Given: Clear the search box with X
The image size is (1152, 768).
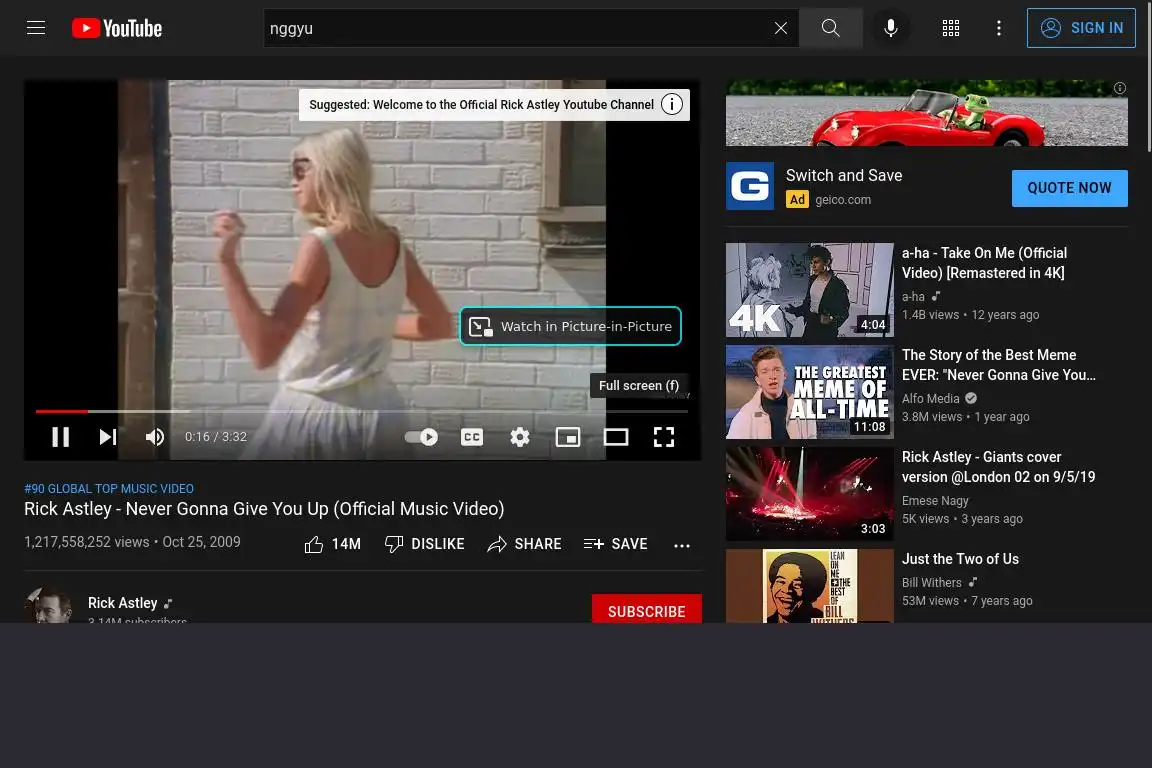Looking at the screenshot, I should pos(780,28).
